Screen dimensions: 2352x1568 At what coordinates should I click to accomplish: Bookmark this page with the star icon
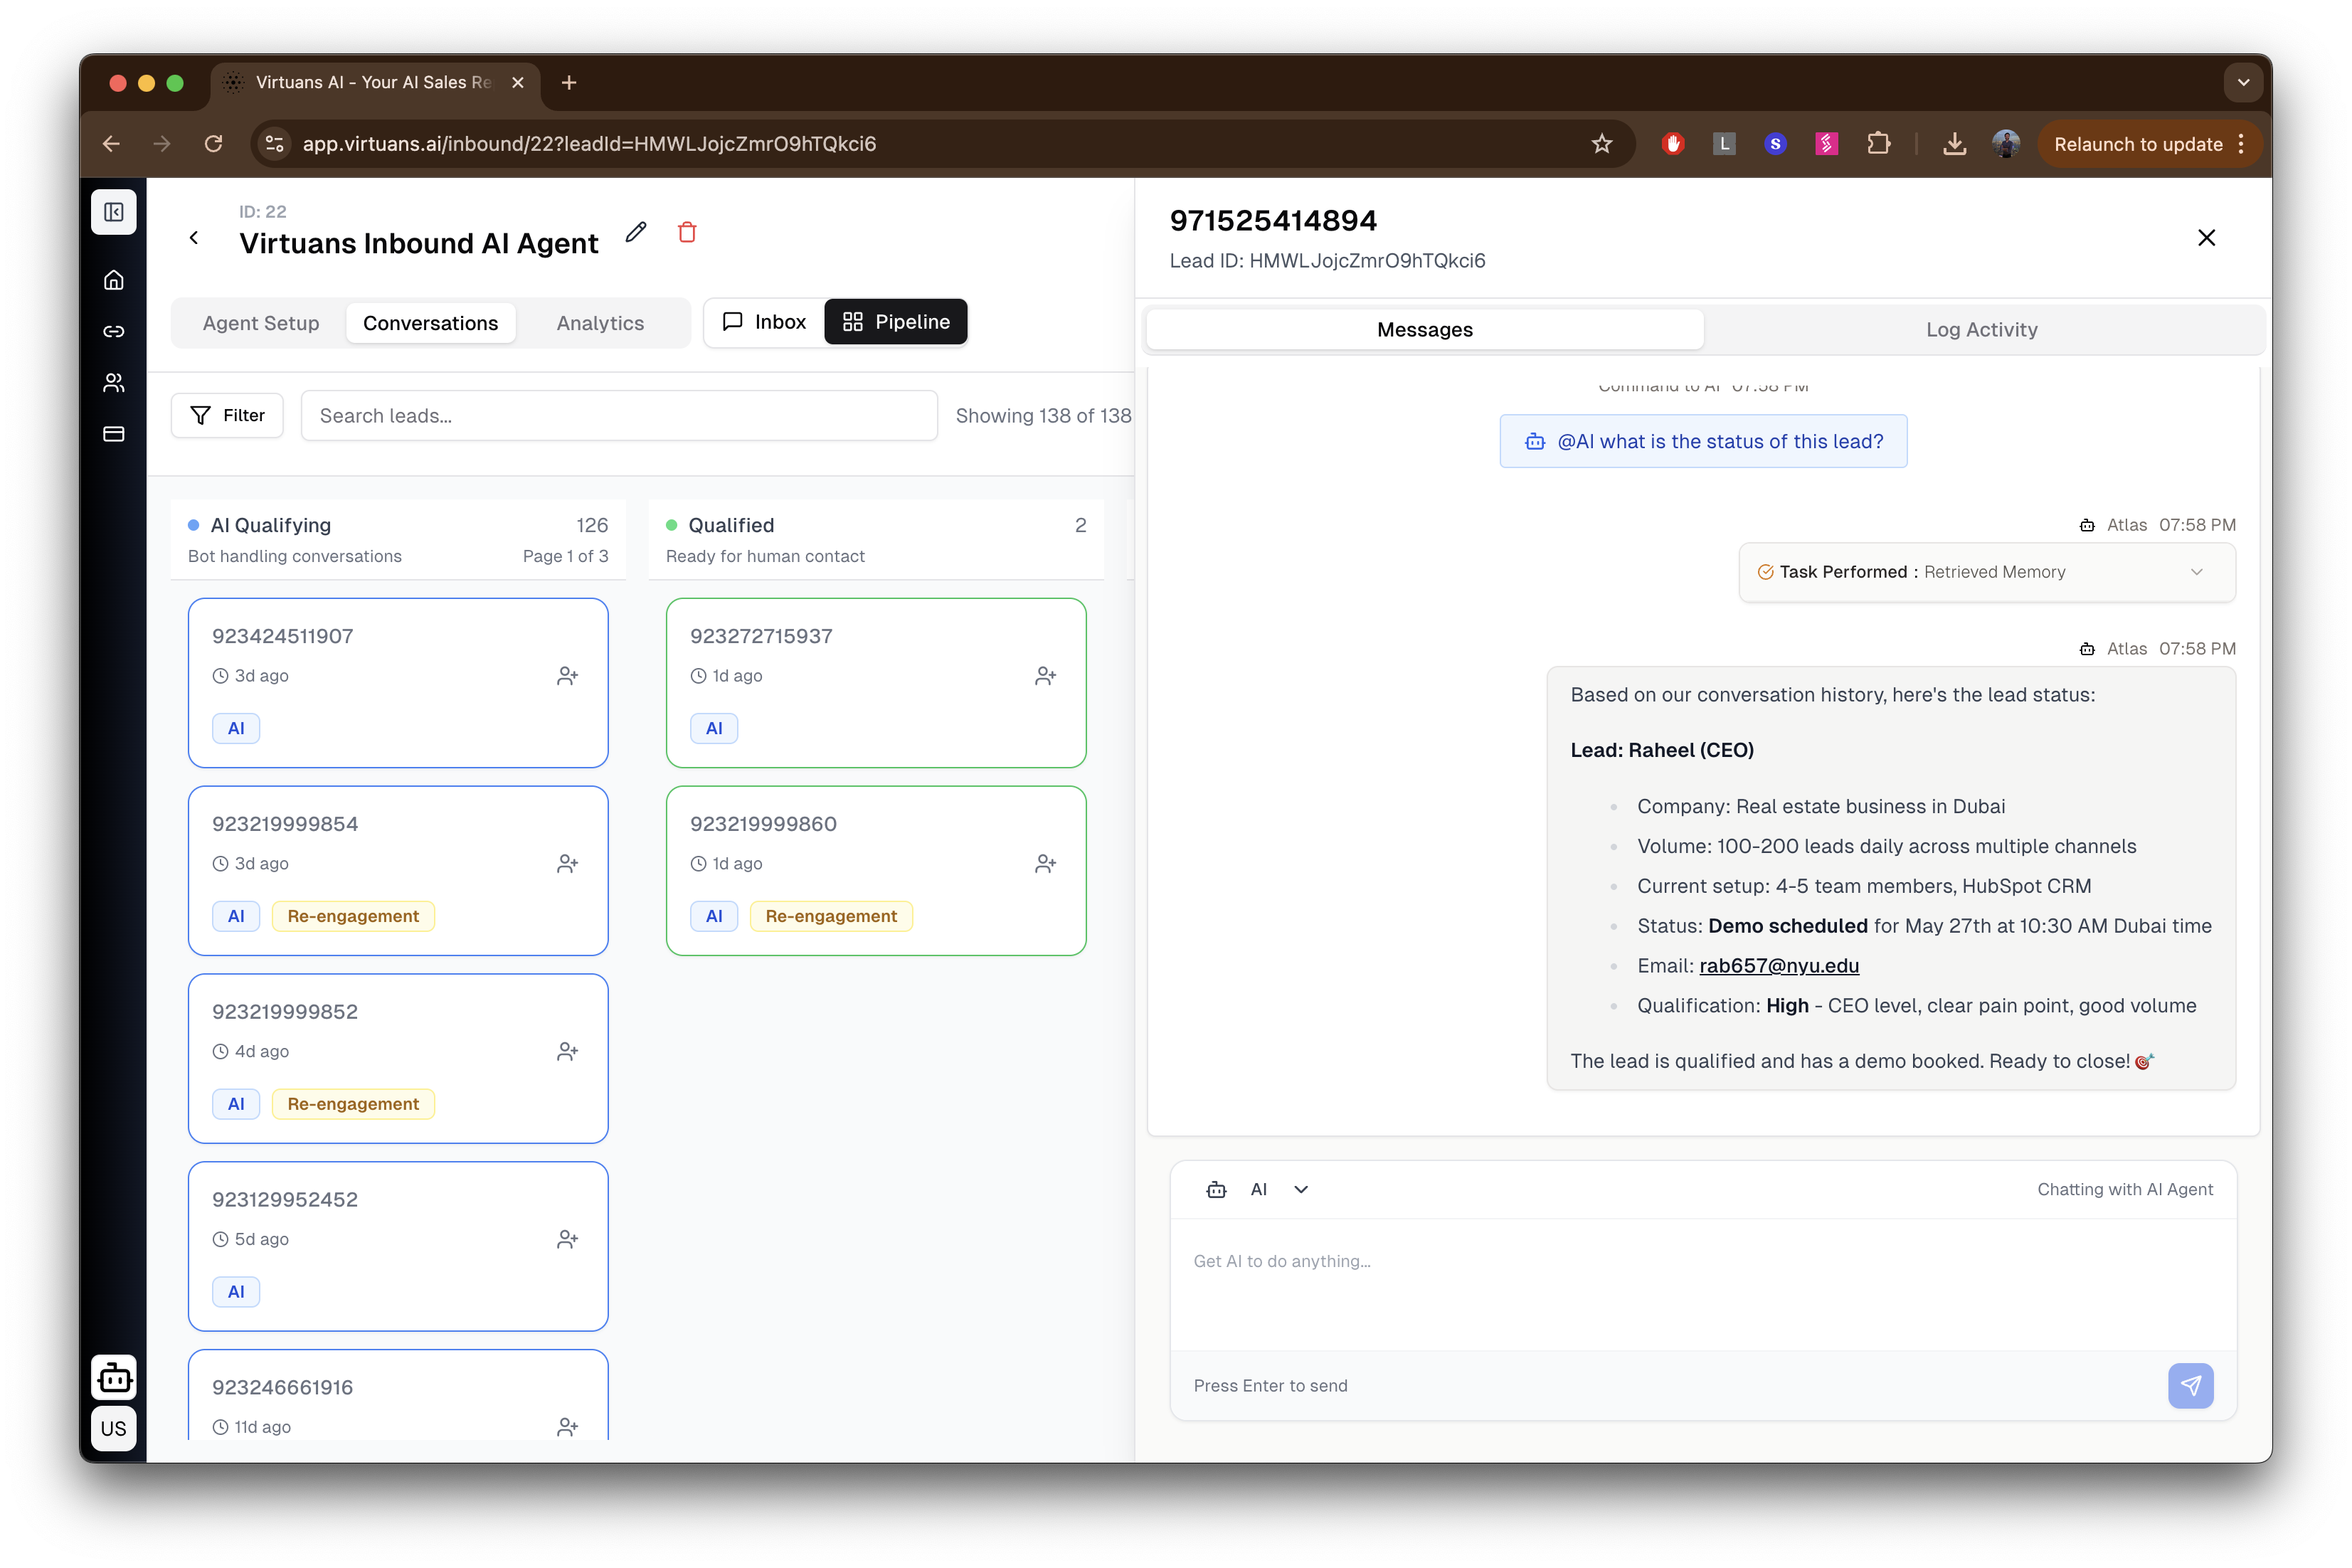pyautogui.click(x=1602, y=144)
